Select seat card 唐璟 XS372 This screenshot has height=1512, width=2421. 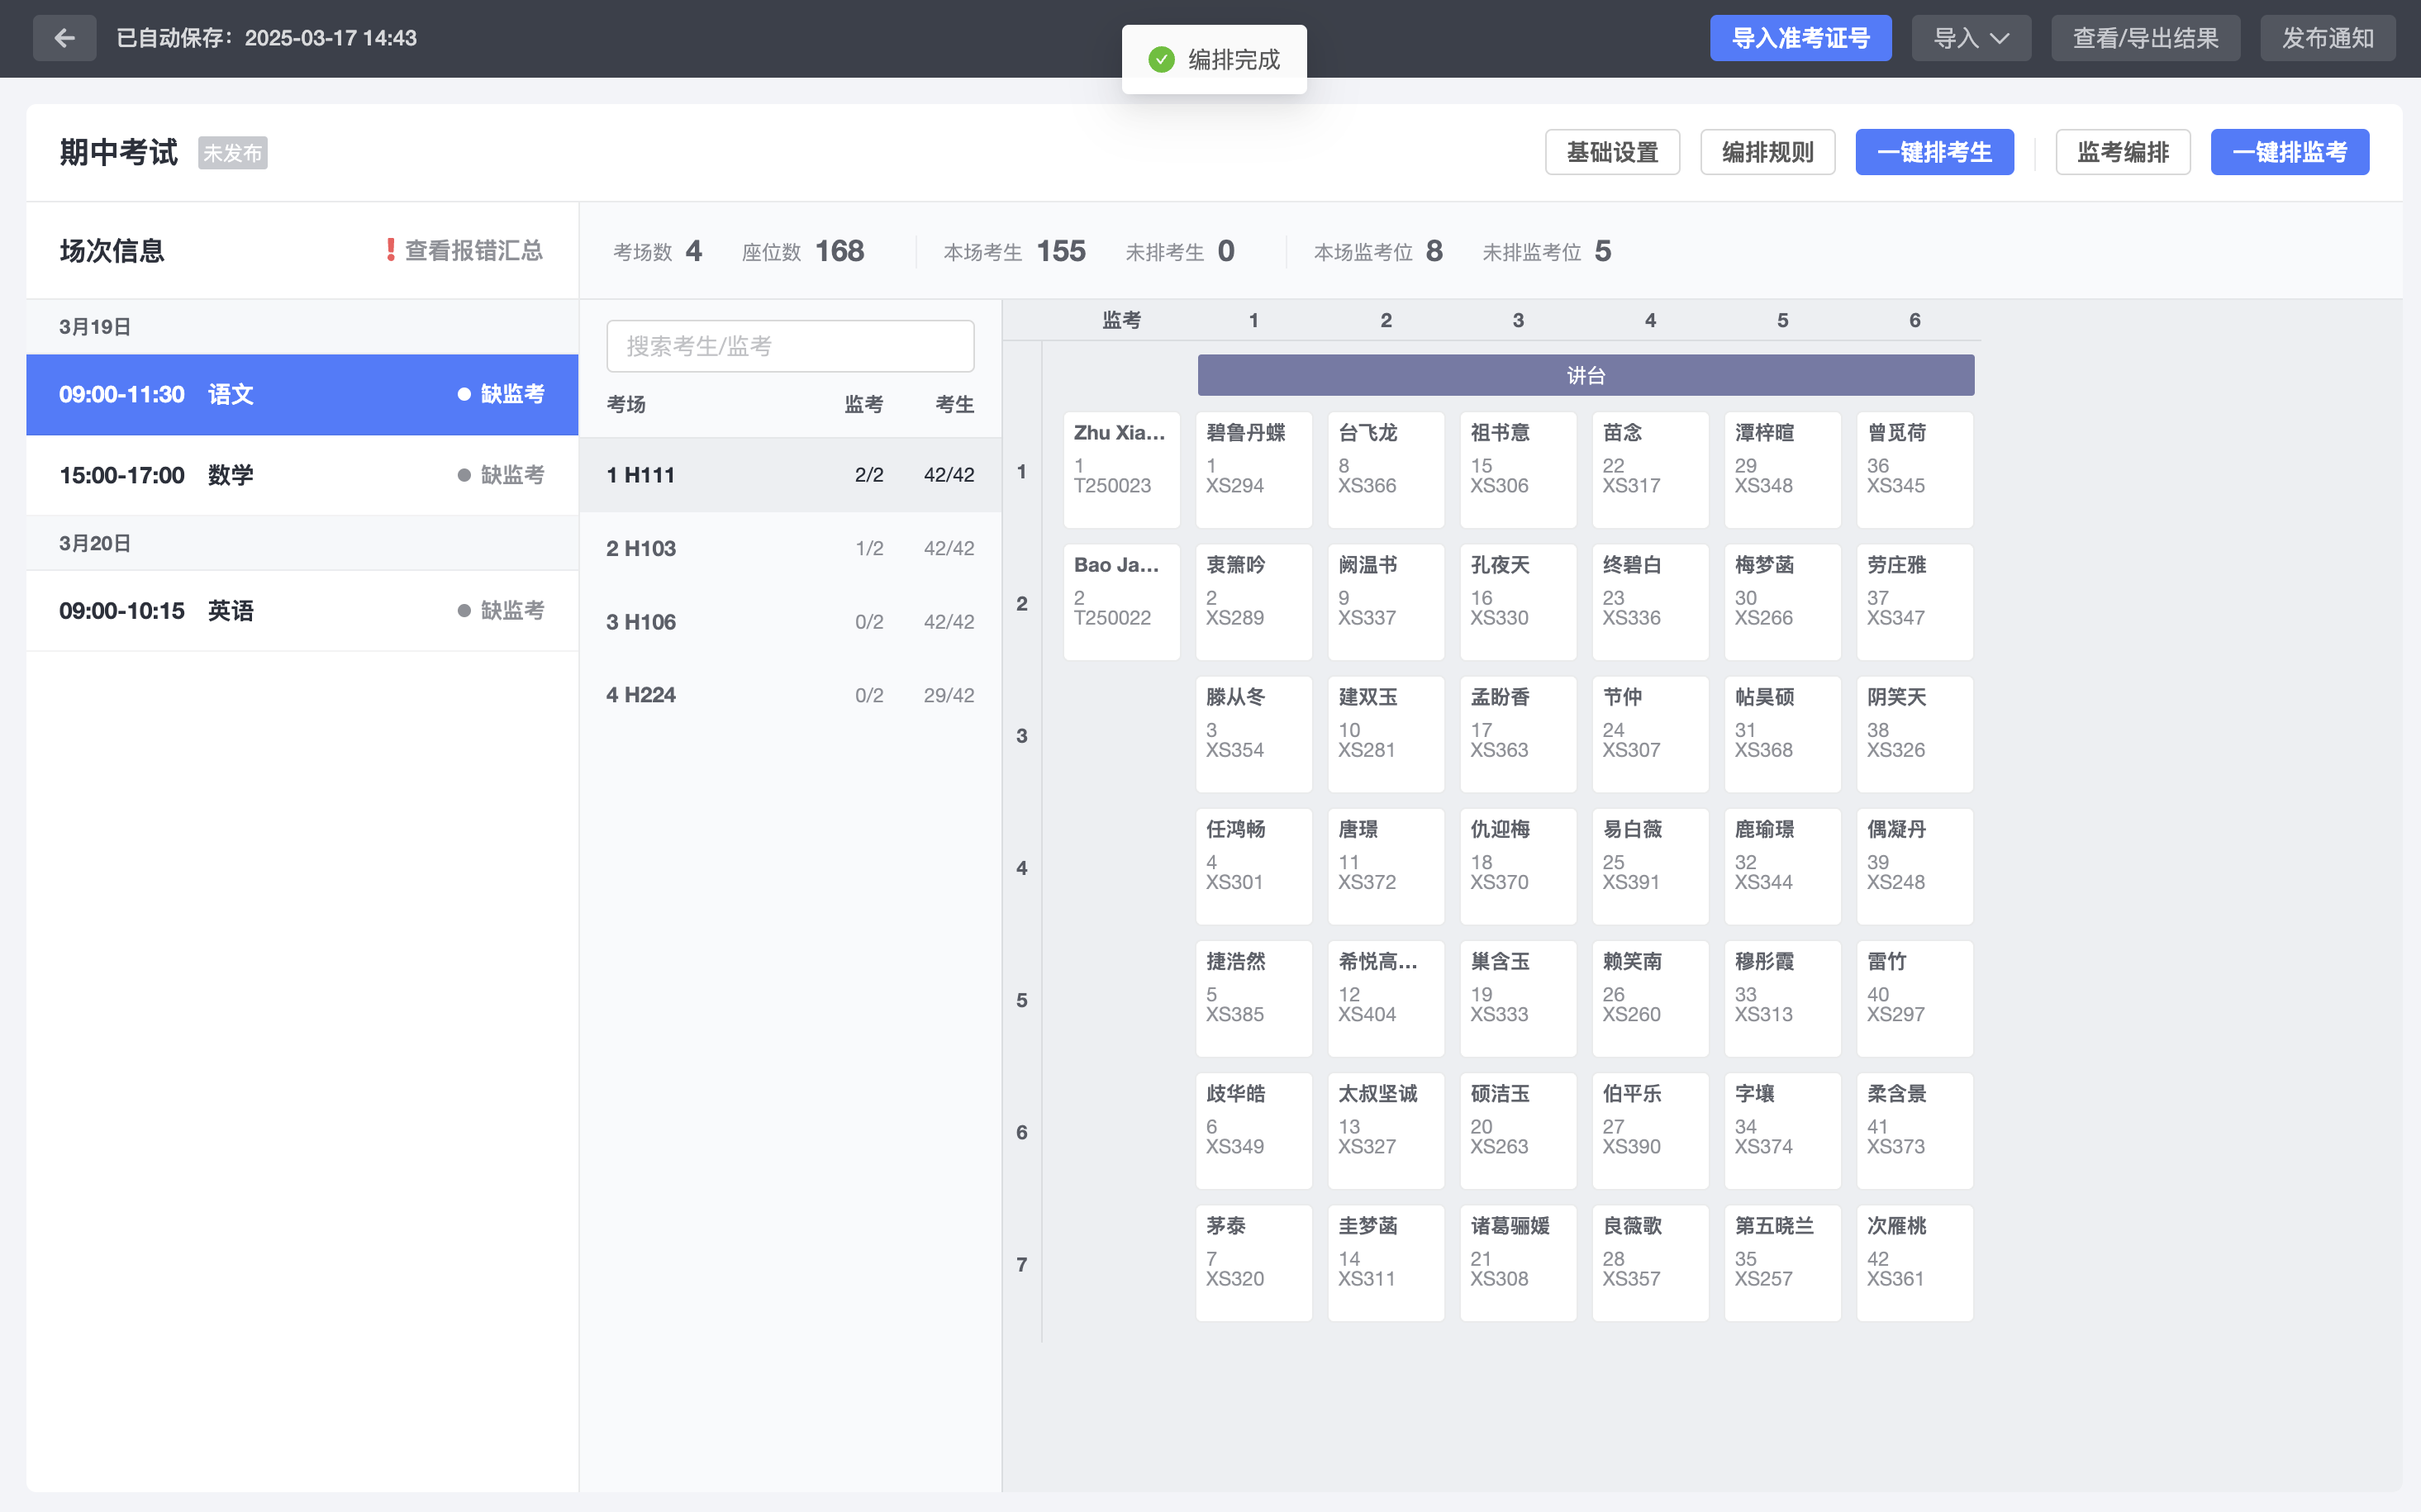(1385, 866)
